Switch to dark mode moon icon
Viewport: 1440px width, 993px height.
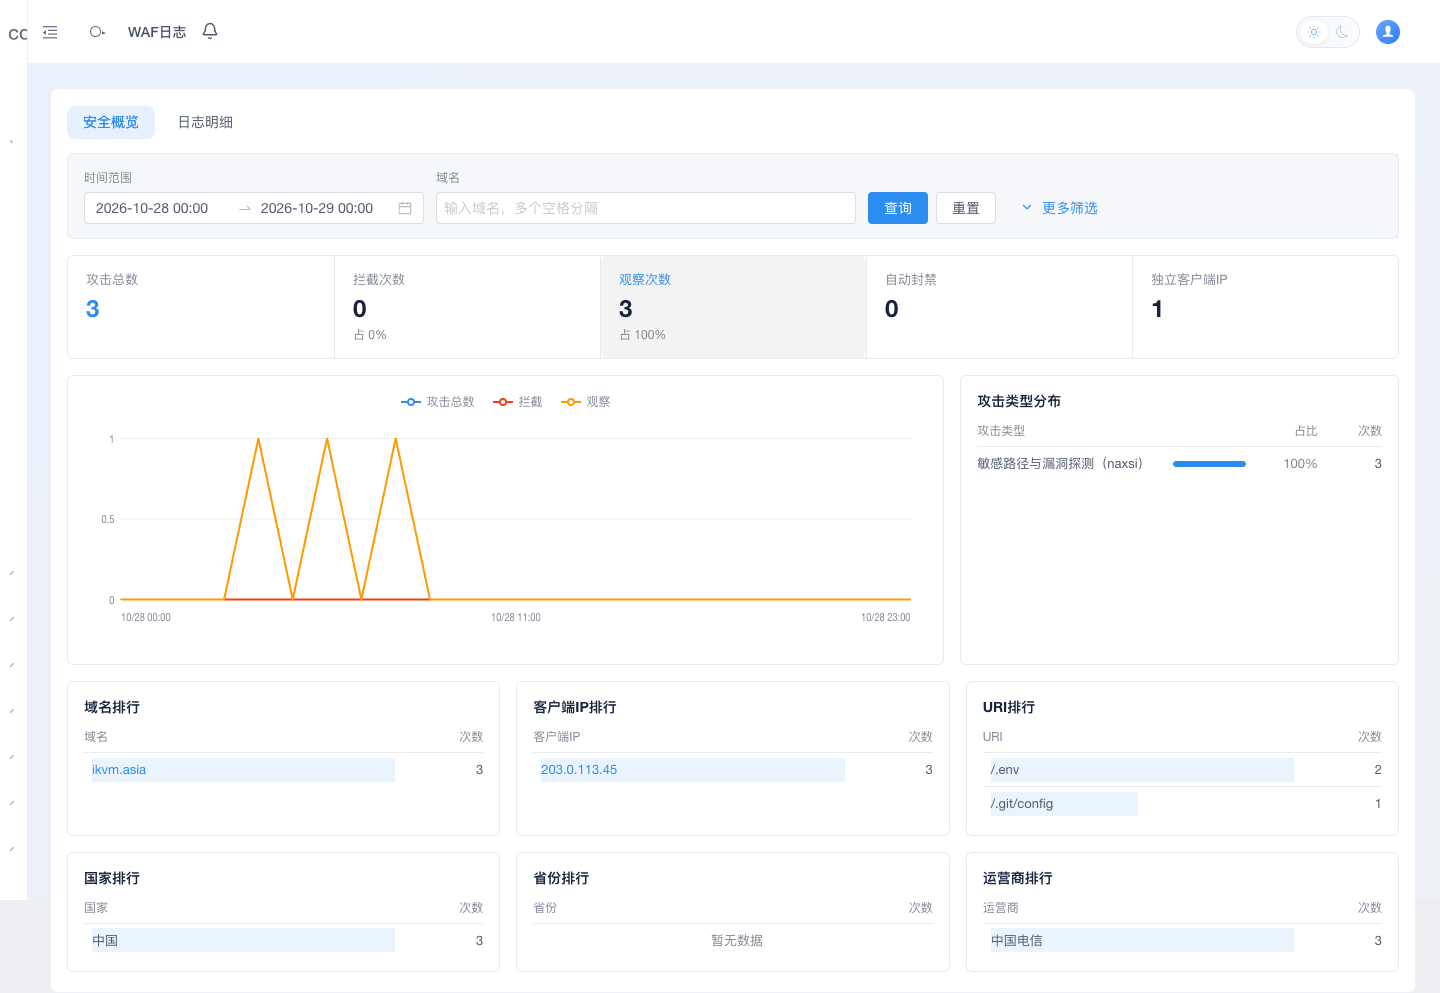coord(1342,32)
